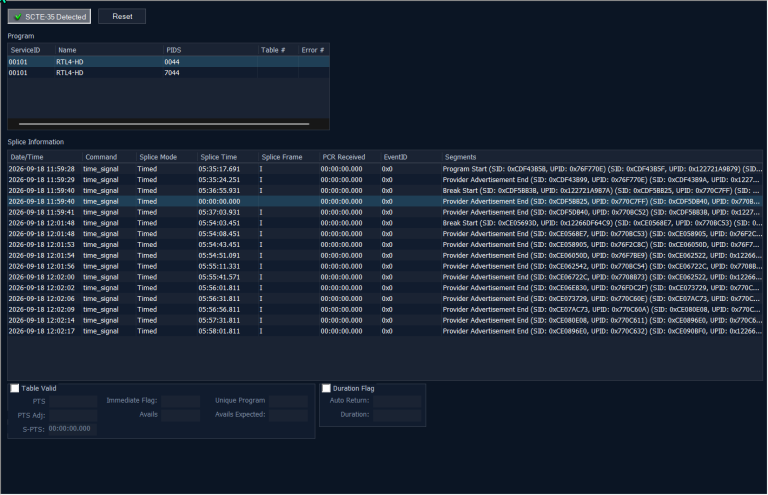Sort by the Date/Time column header
This screenshot has height=495, width=768.
[45, 157]
